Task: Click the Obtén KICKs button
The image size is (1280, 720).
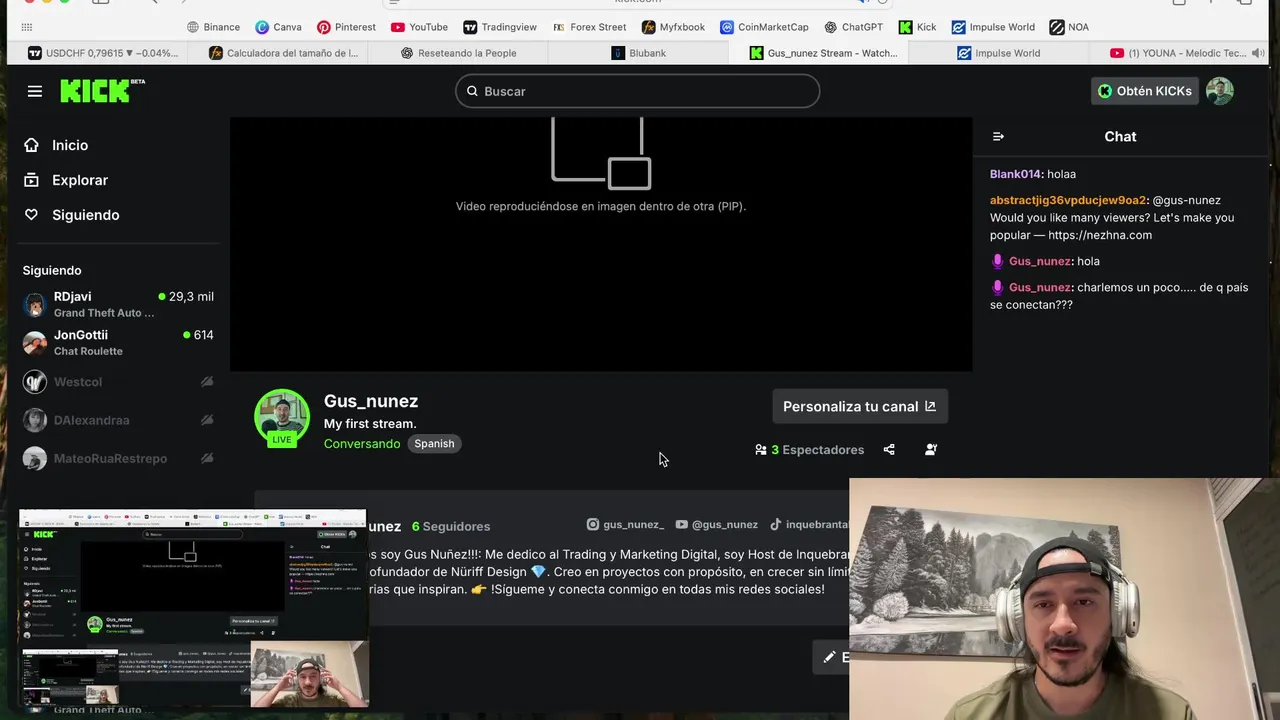Action: point(1145,91)
